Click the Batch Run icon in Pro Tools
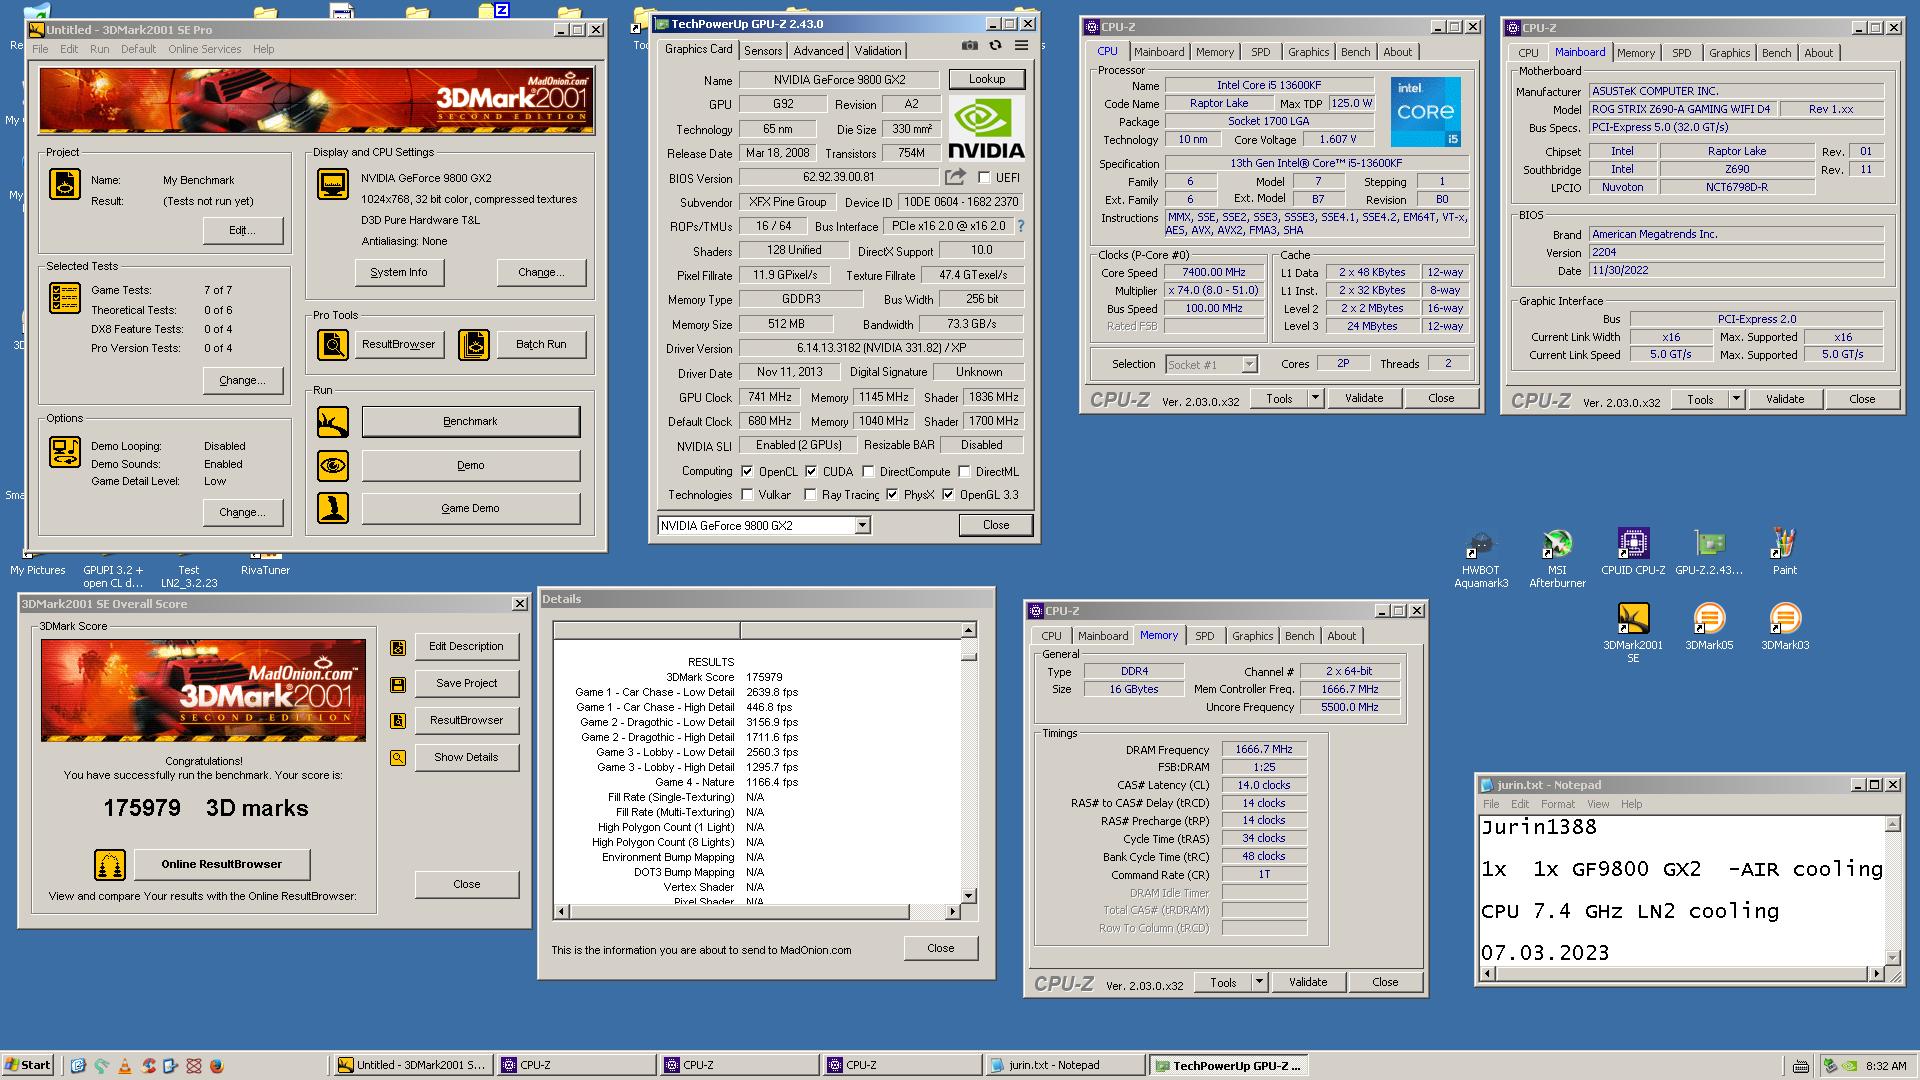The image size is (1920, 1080). (474, 345)
